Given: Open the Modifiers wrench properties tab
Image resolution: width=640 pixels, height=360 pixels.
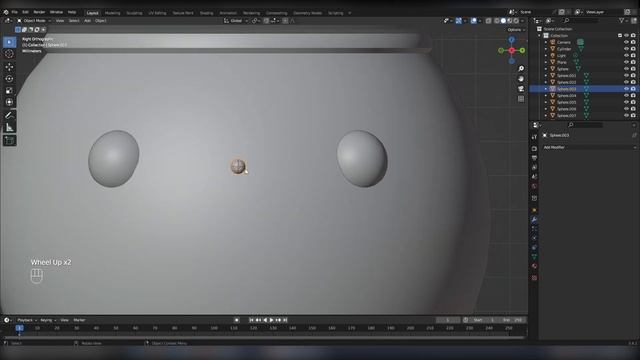Looking at the screenshot, I should 534,220.
